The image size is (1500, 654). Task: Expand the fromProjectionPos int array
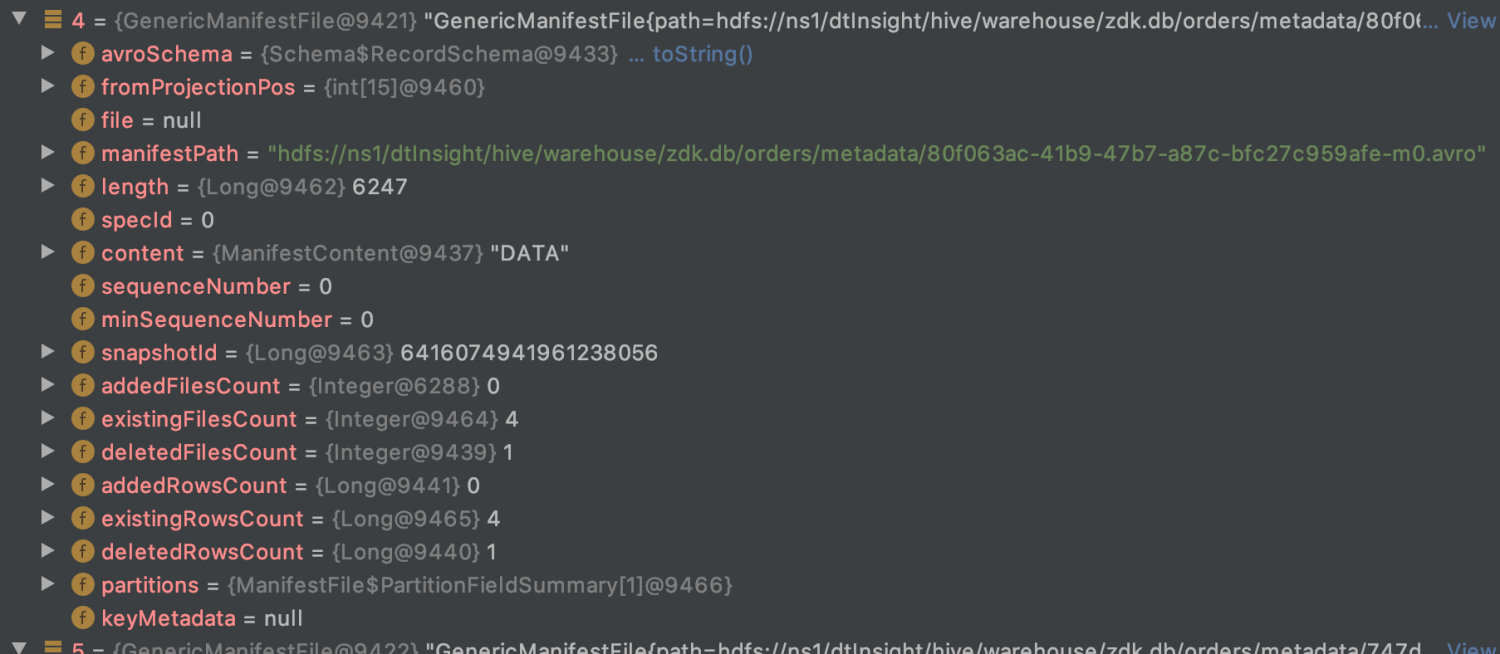(47, 86)
